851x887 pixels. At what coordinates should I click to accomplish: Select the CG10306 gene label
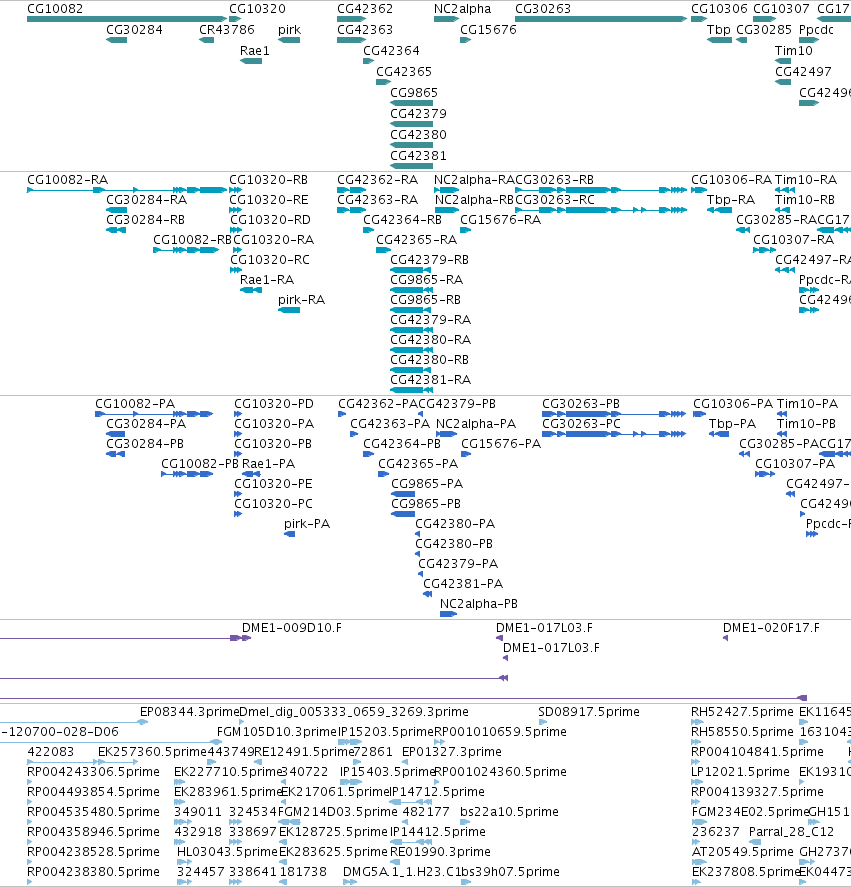coord(719,9)
